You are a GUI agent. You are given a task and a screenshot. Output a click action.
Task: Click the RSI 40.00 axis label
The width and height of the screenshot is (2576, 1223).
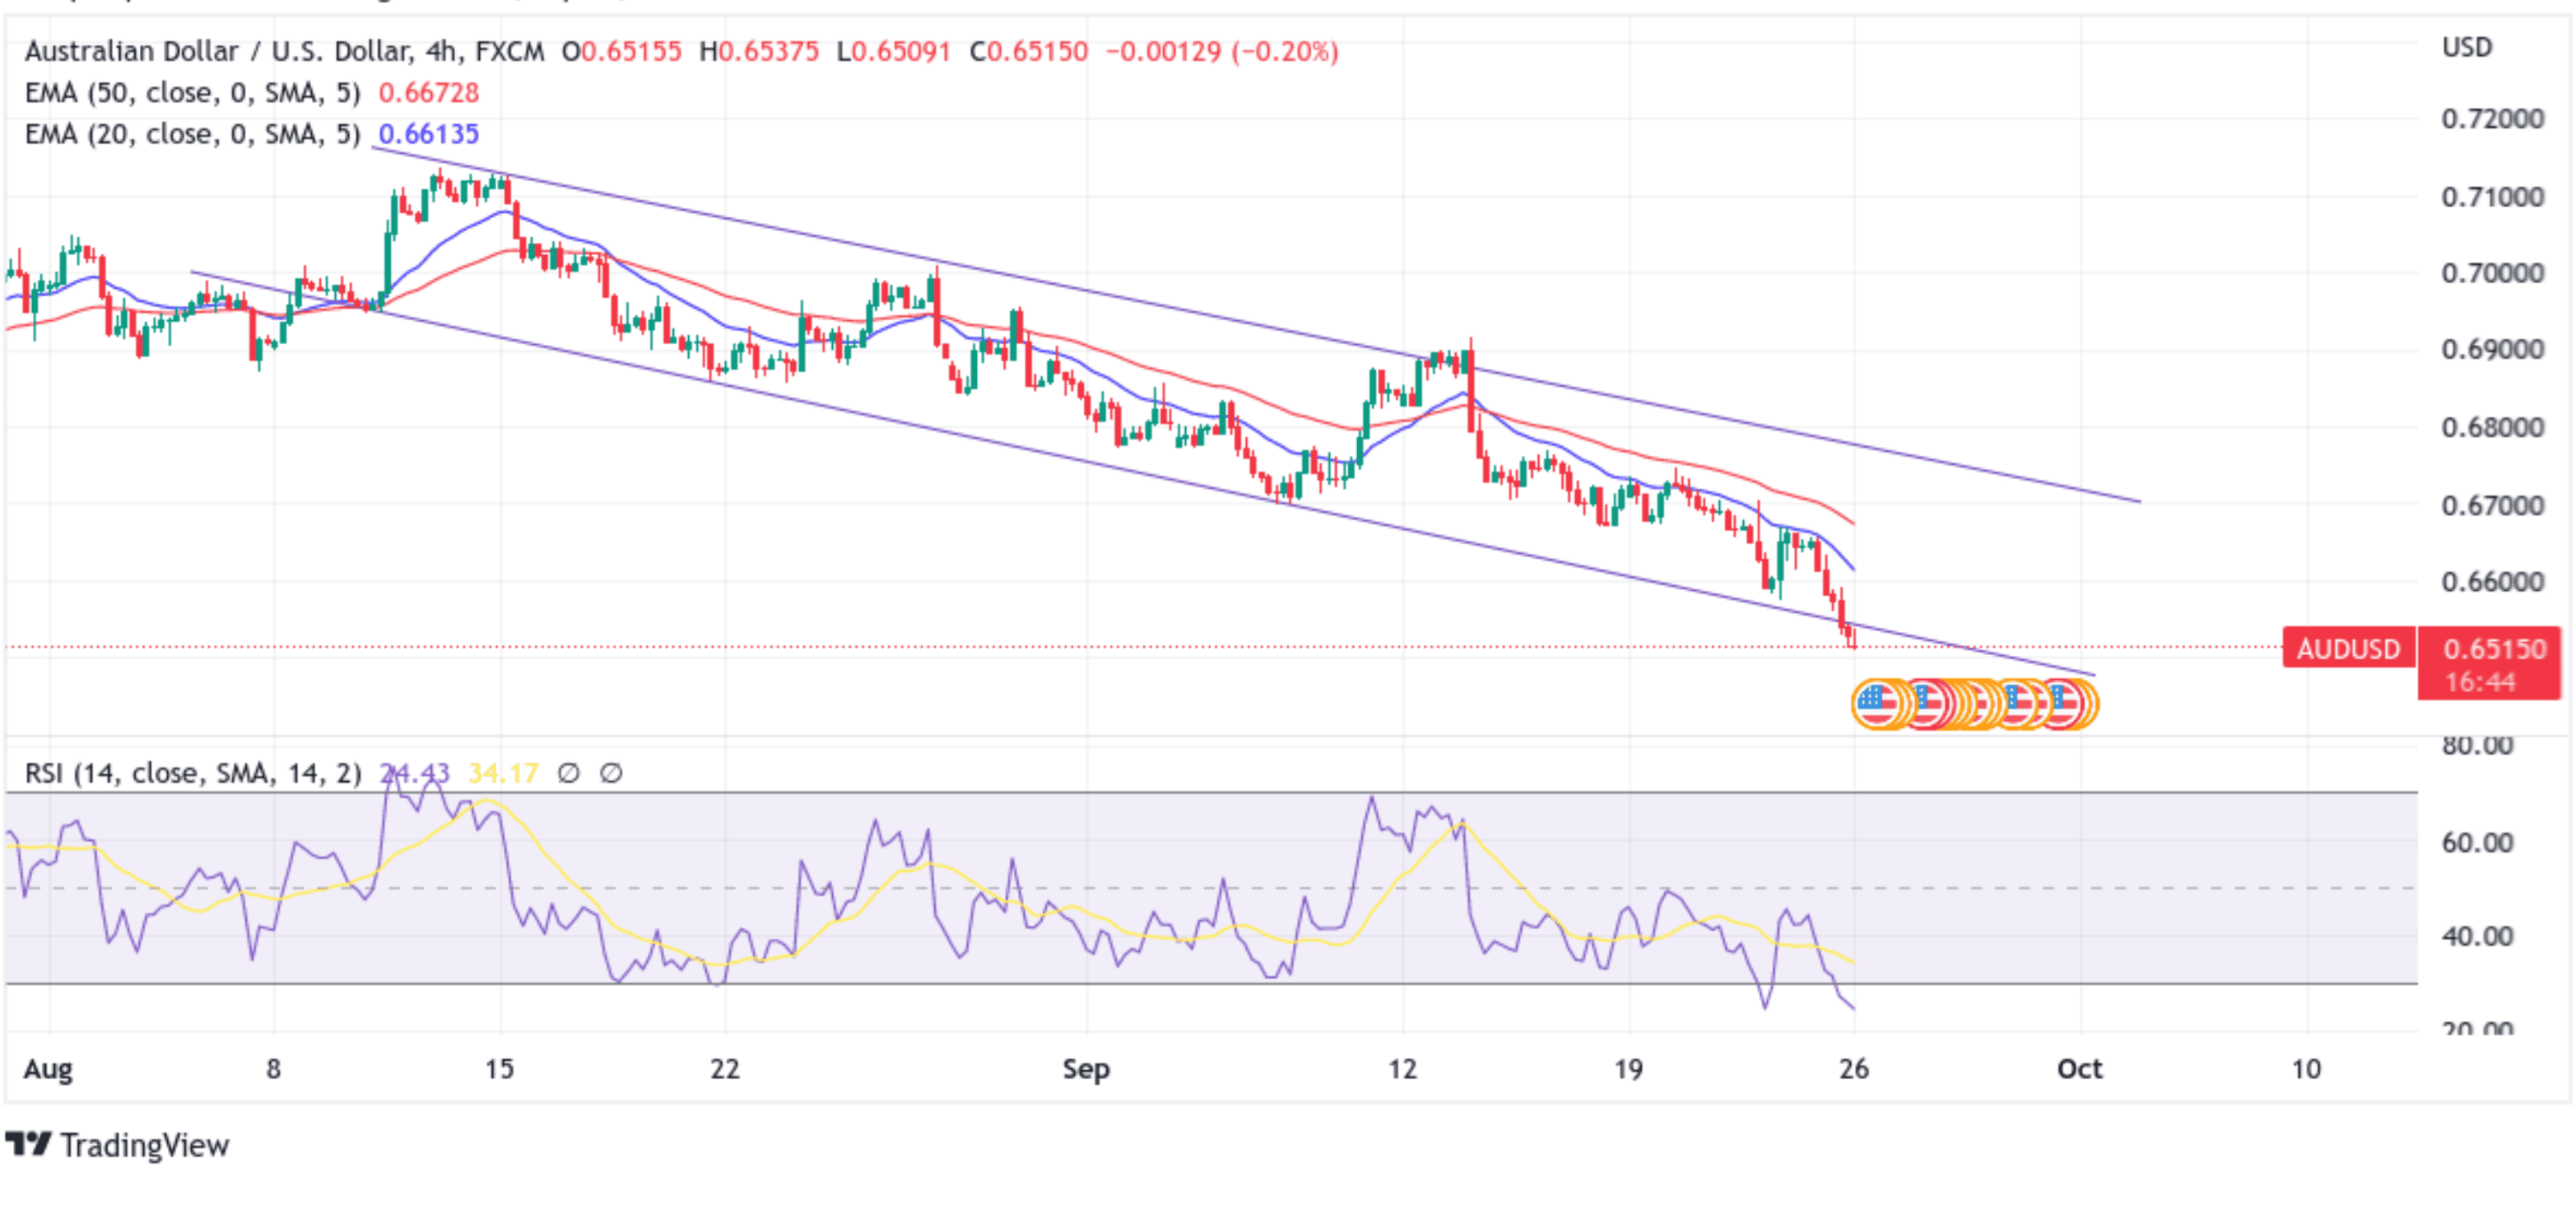[2477, 937]
